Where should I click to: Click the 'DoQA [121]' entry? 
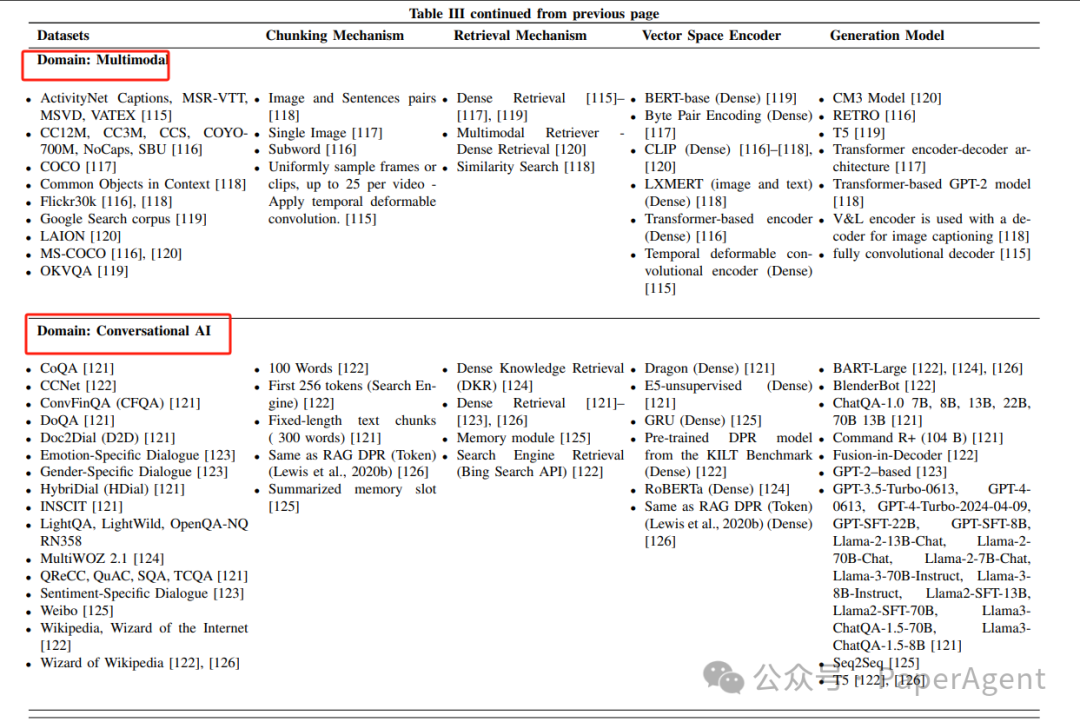[77, 420]
